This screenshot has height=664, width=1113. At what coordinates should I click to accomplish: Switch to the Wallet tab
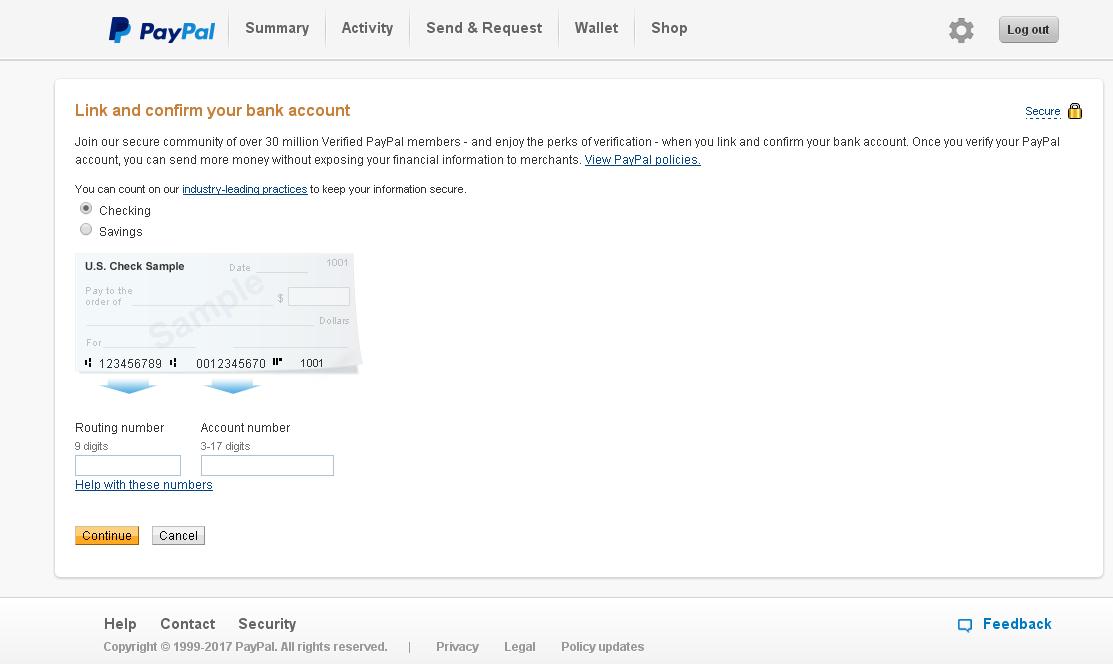click(596, 28)
